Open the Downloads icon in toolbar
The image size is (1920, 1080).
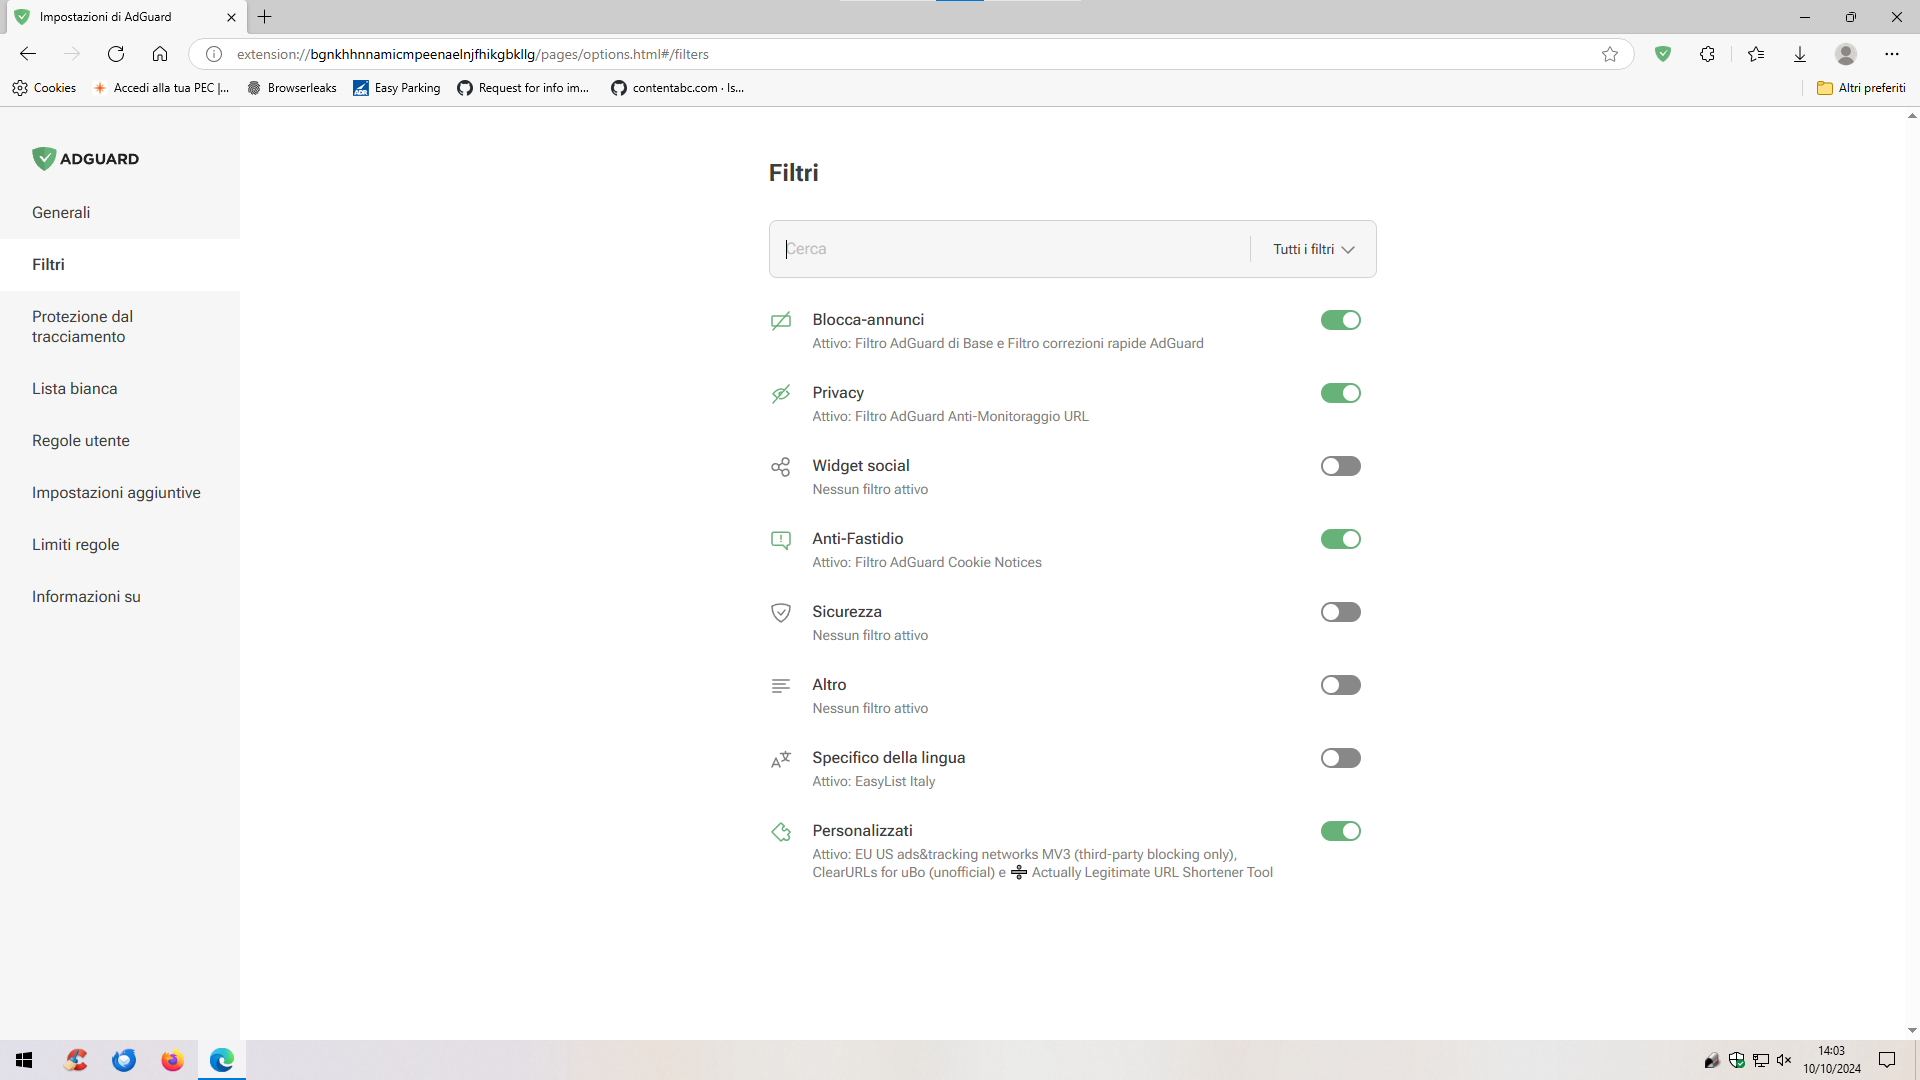(x=1800, y=54)
